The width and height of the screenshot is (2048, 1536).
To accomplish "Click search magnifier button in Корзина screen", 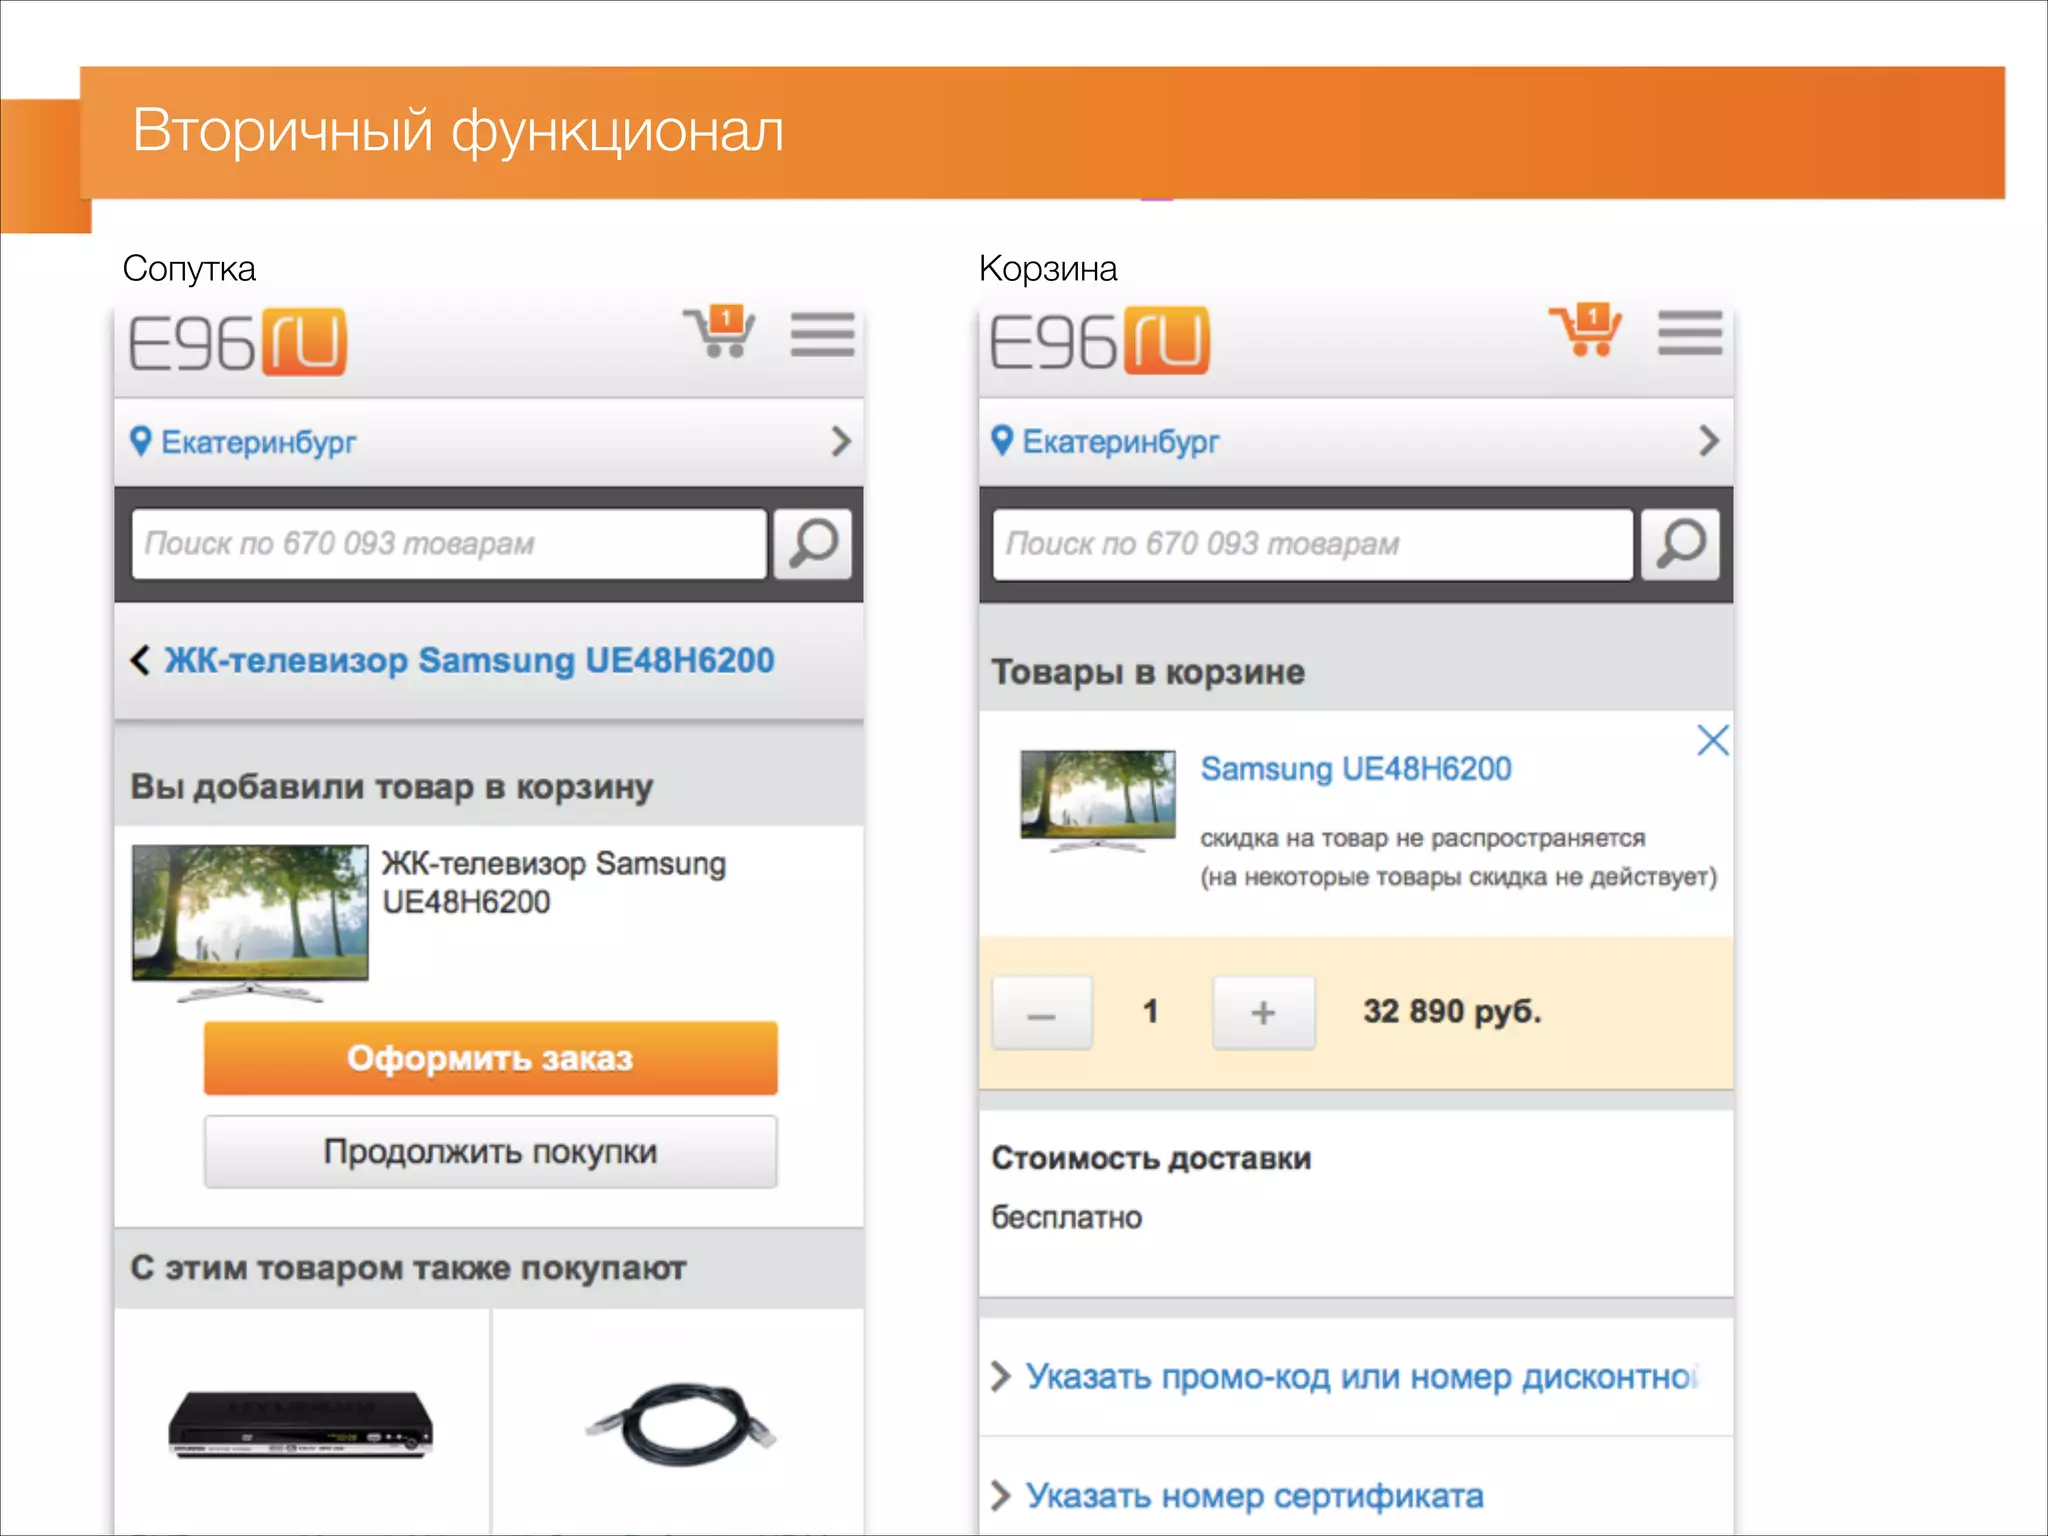I will coord(1681,544).
